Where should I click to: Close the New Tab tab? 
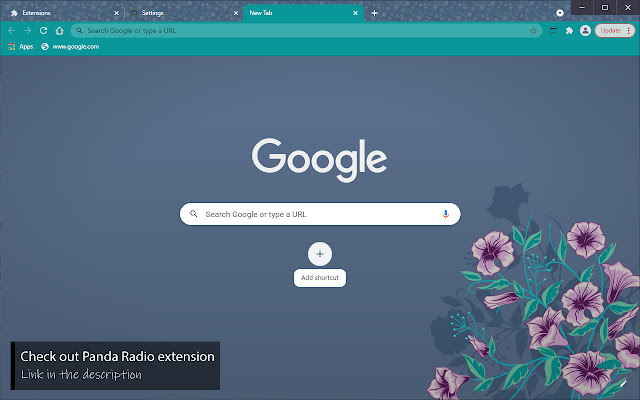(x=356, y=13)
